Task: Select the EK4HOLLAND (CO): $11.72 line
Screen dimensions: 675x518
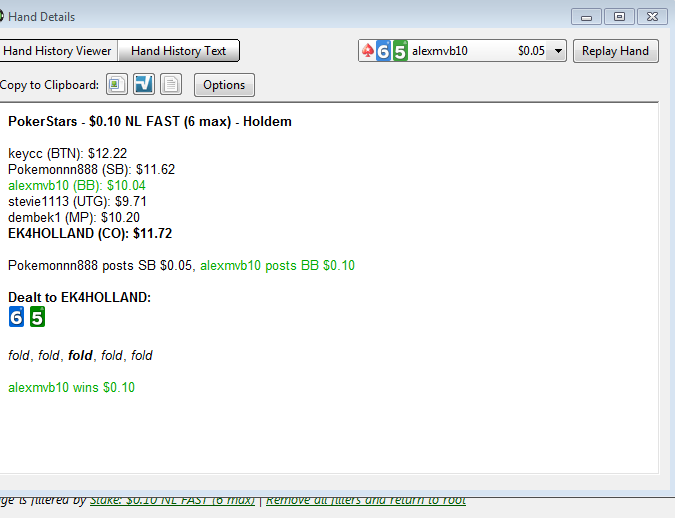Action: (x=90, y=233)
